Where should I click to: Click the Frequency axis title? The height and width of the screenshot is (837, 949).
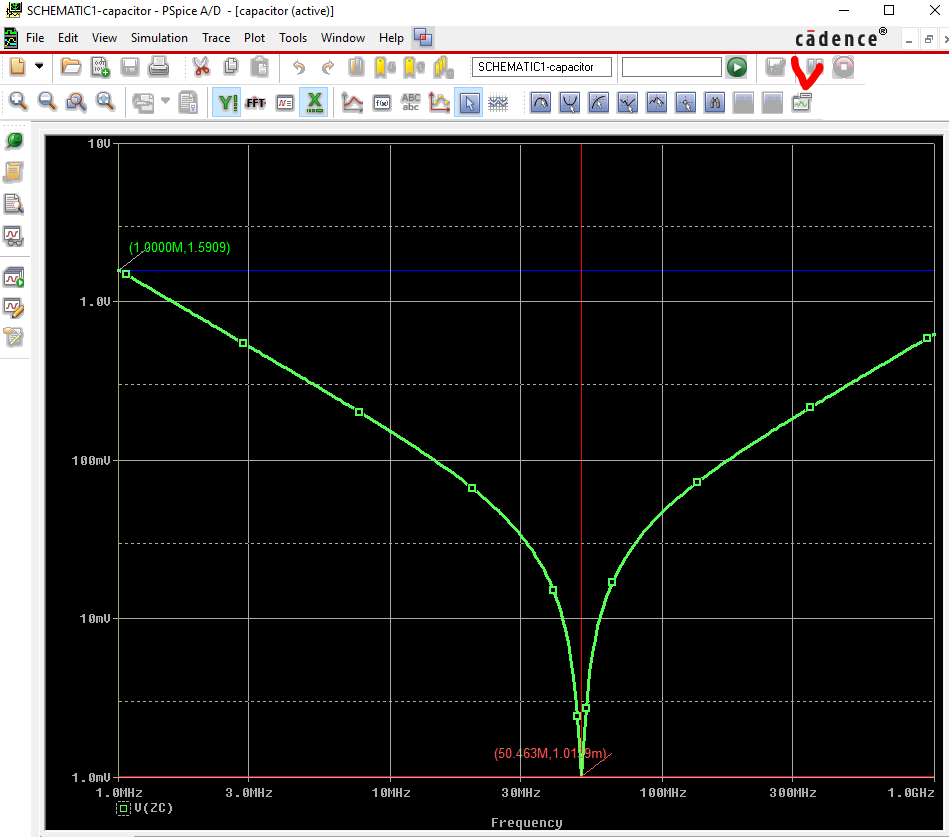pos(527,822)
